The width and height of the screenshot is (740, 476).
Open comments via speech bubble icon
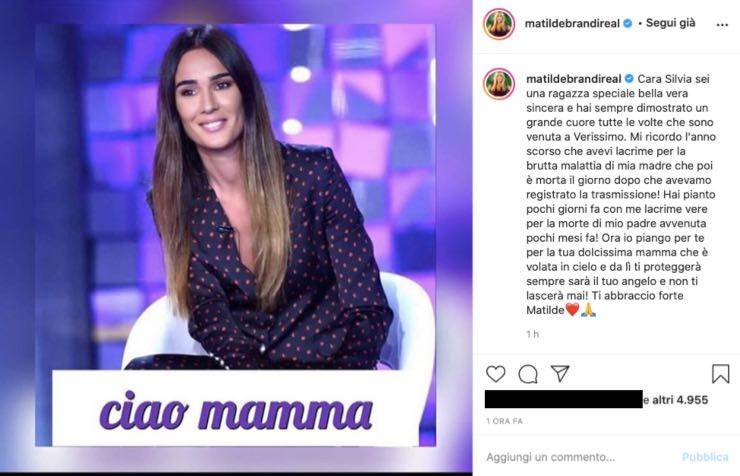[528, 374]
